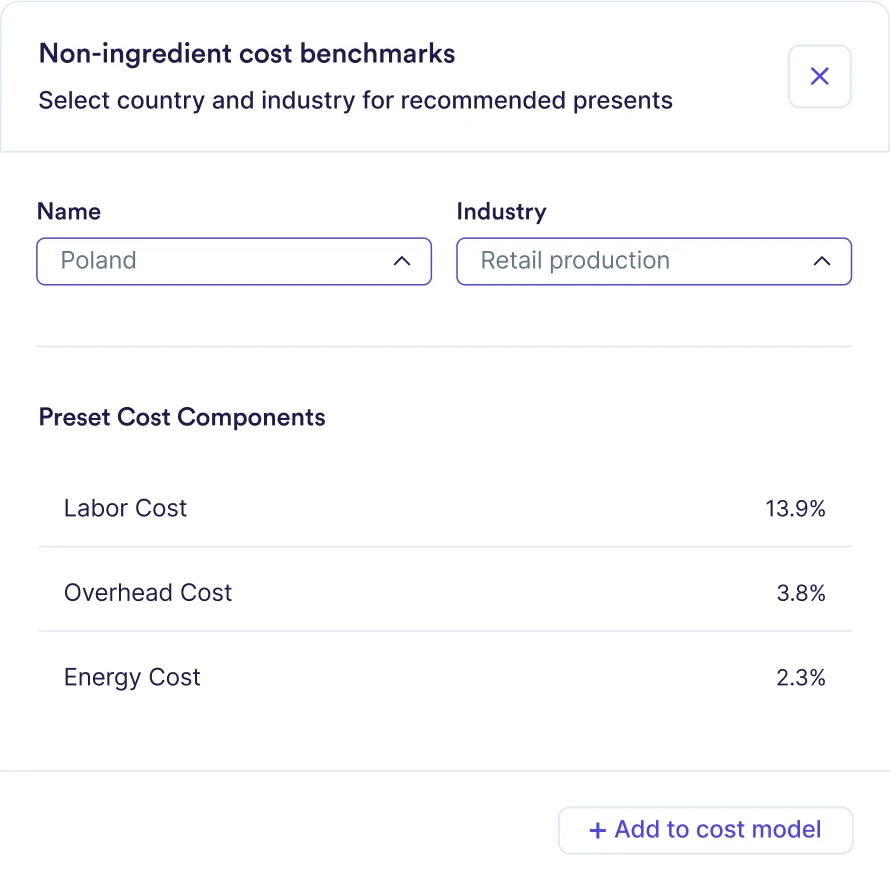Collapse the Name dropdown chevron

pos(402,261)
